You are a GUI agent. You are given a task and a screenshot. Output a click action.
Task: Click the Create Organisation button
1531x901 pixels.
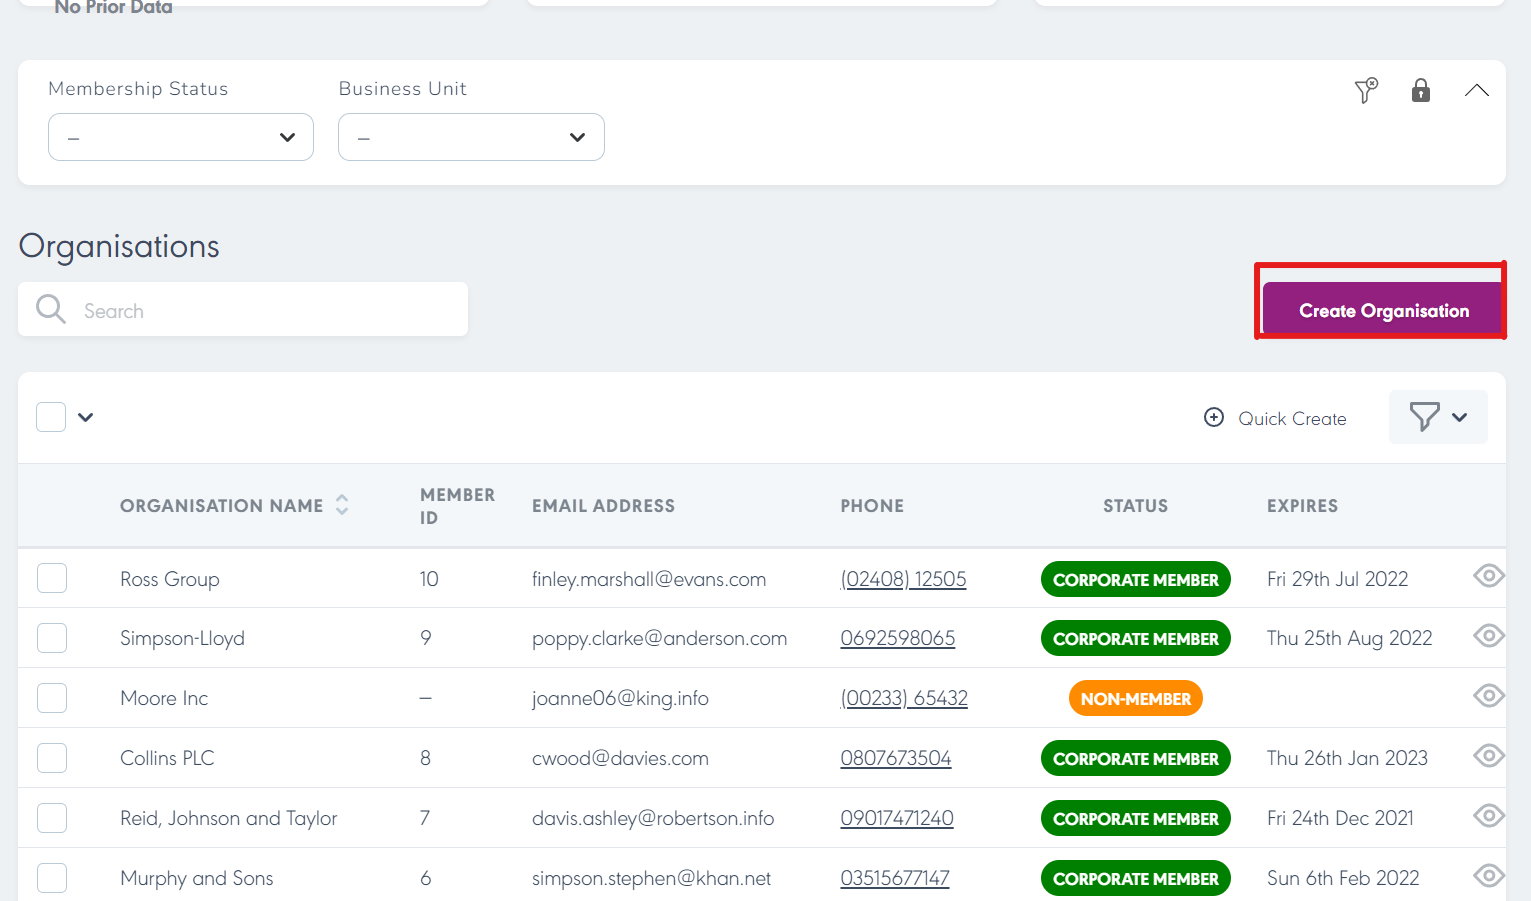coord(1383,310)
